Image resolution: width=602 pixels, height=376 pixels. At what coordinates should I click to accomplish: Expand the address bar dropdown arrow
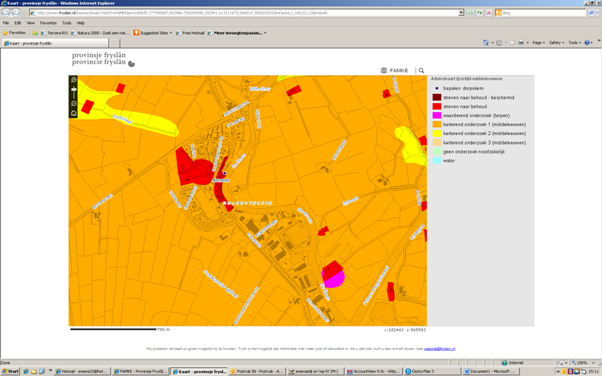pos(461,13)
